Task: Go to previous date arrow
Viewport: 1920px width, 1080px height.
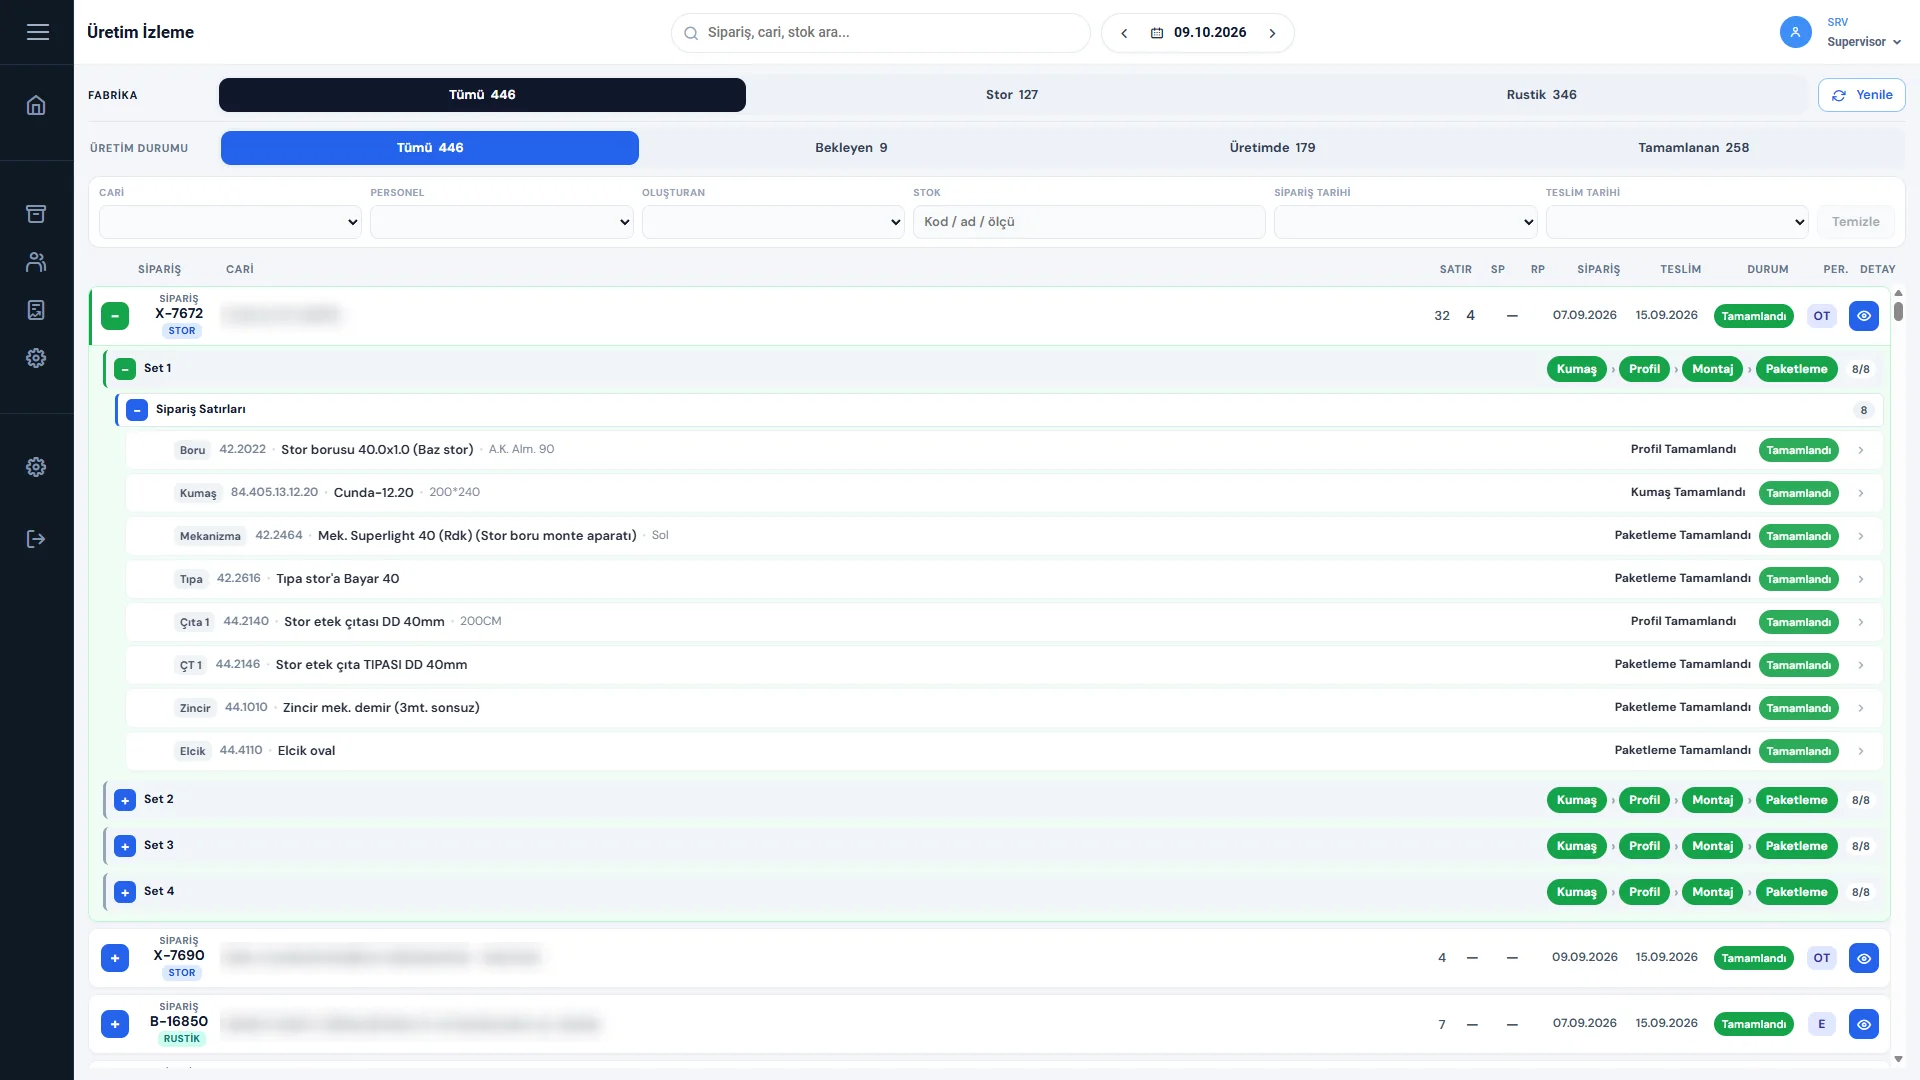Action: tap(1124, 33)
